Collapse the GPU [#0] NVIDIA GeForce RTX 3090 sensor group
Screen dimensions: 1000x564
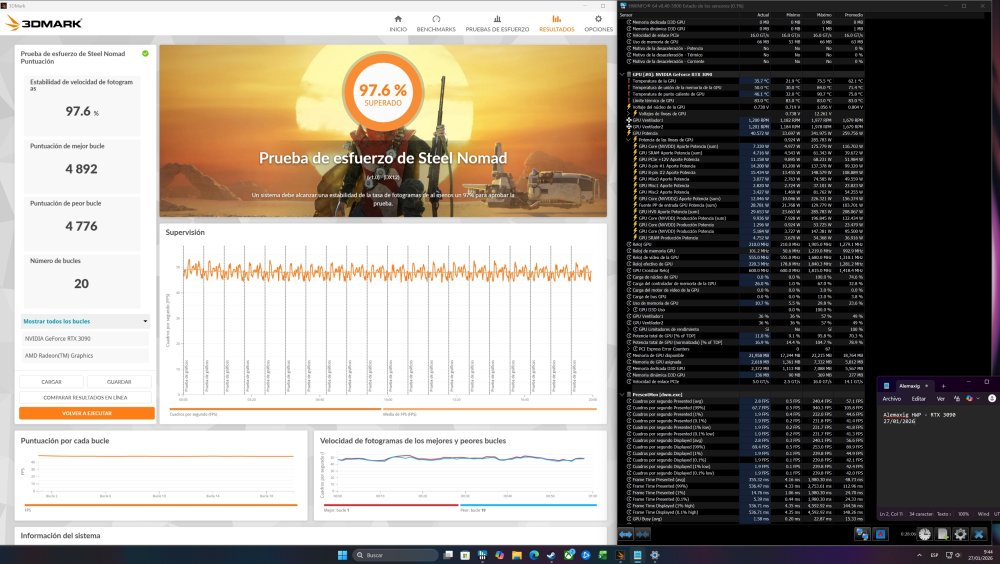622,74
